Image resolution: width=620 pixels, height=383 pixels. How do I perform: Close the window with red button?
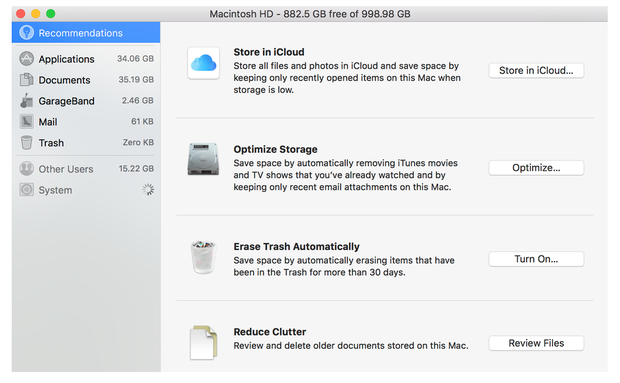[21, 14]
